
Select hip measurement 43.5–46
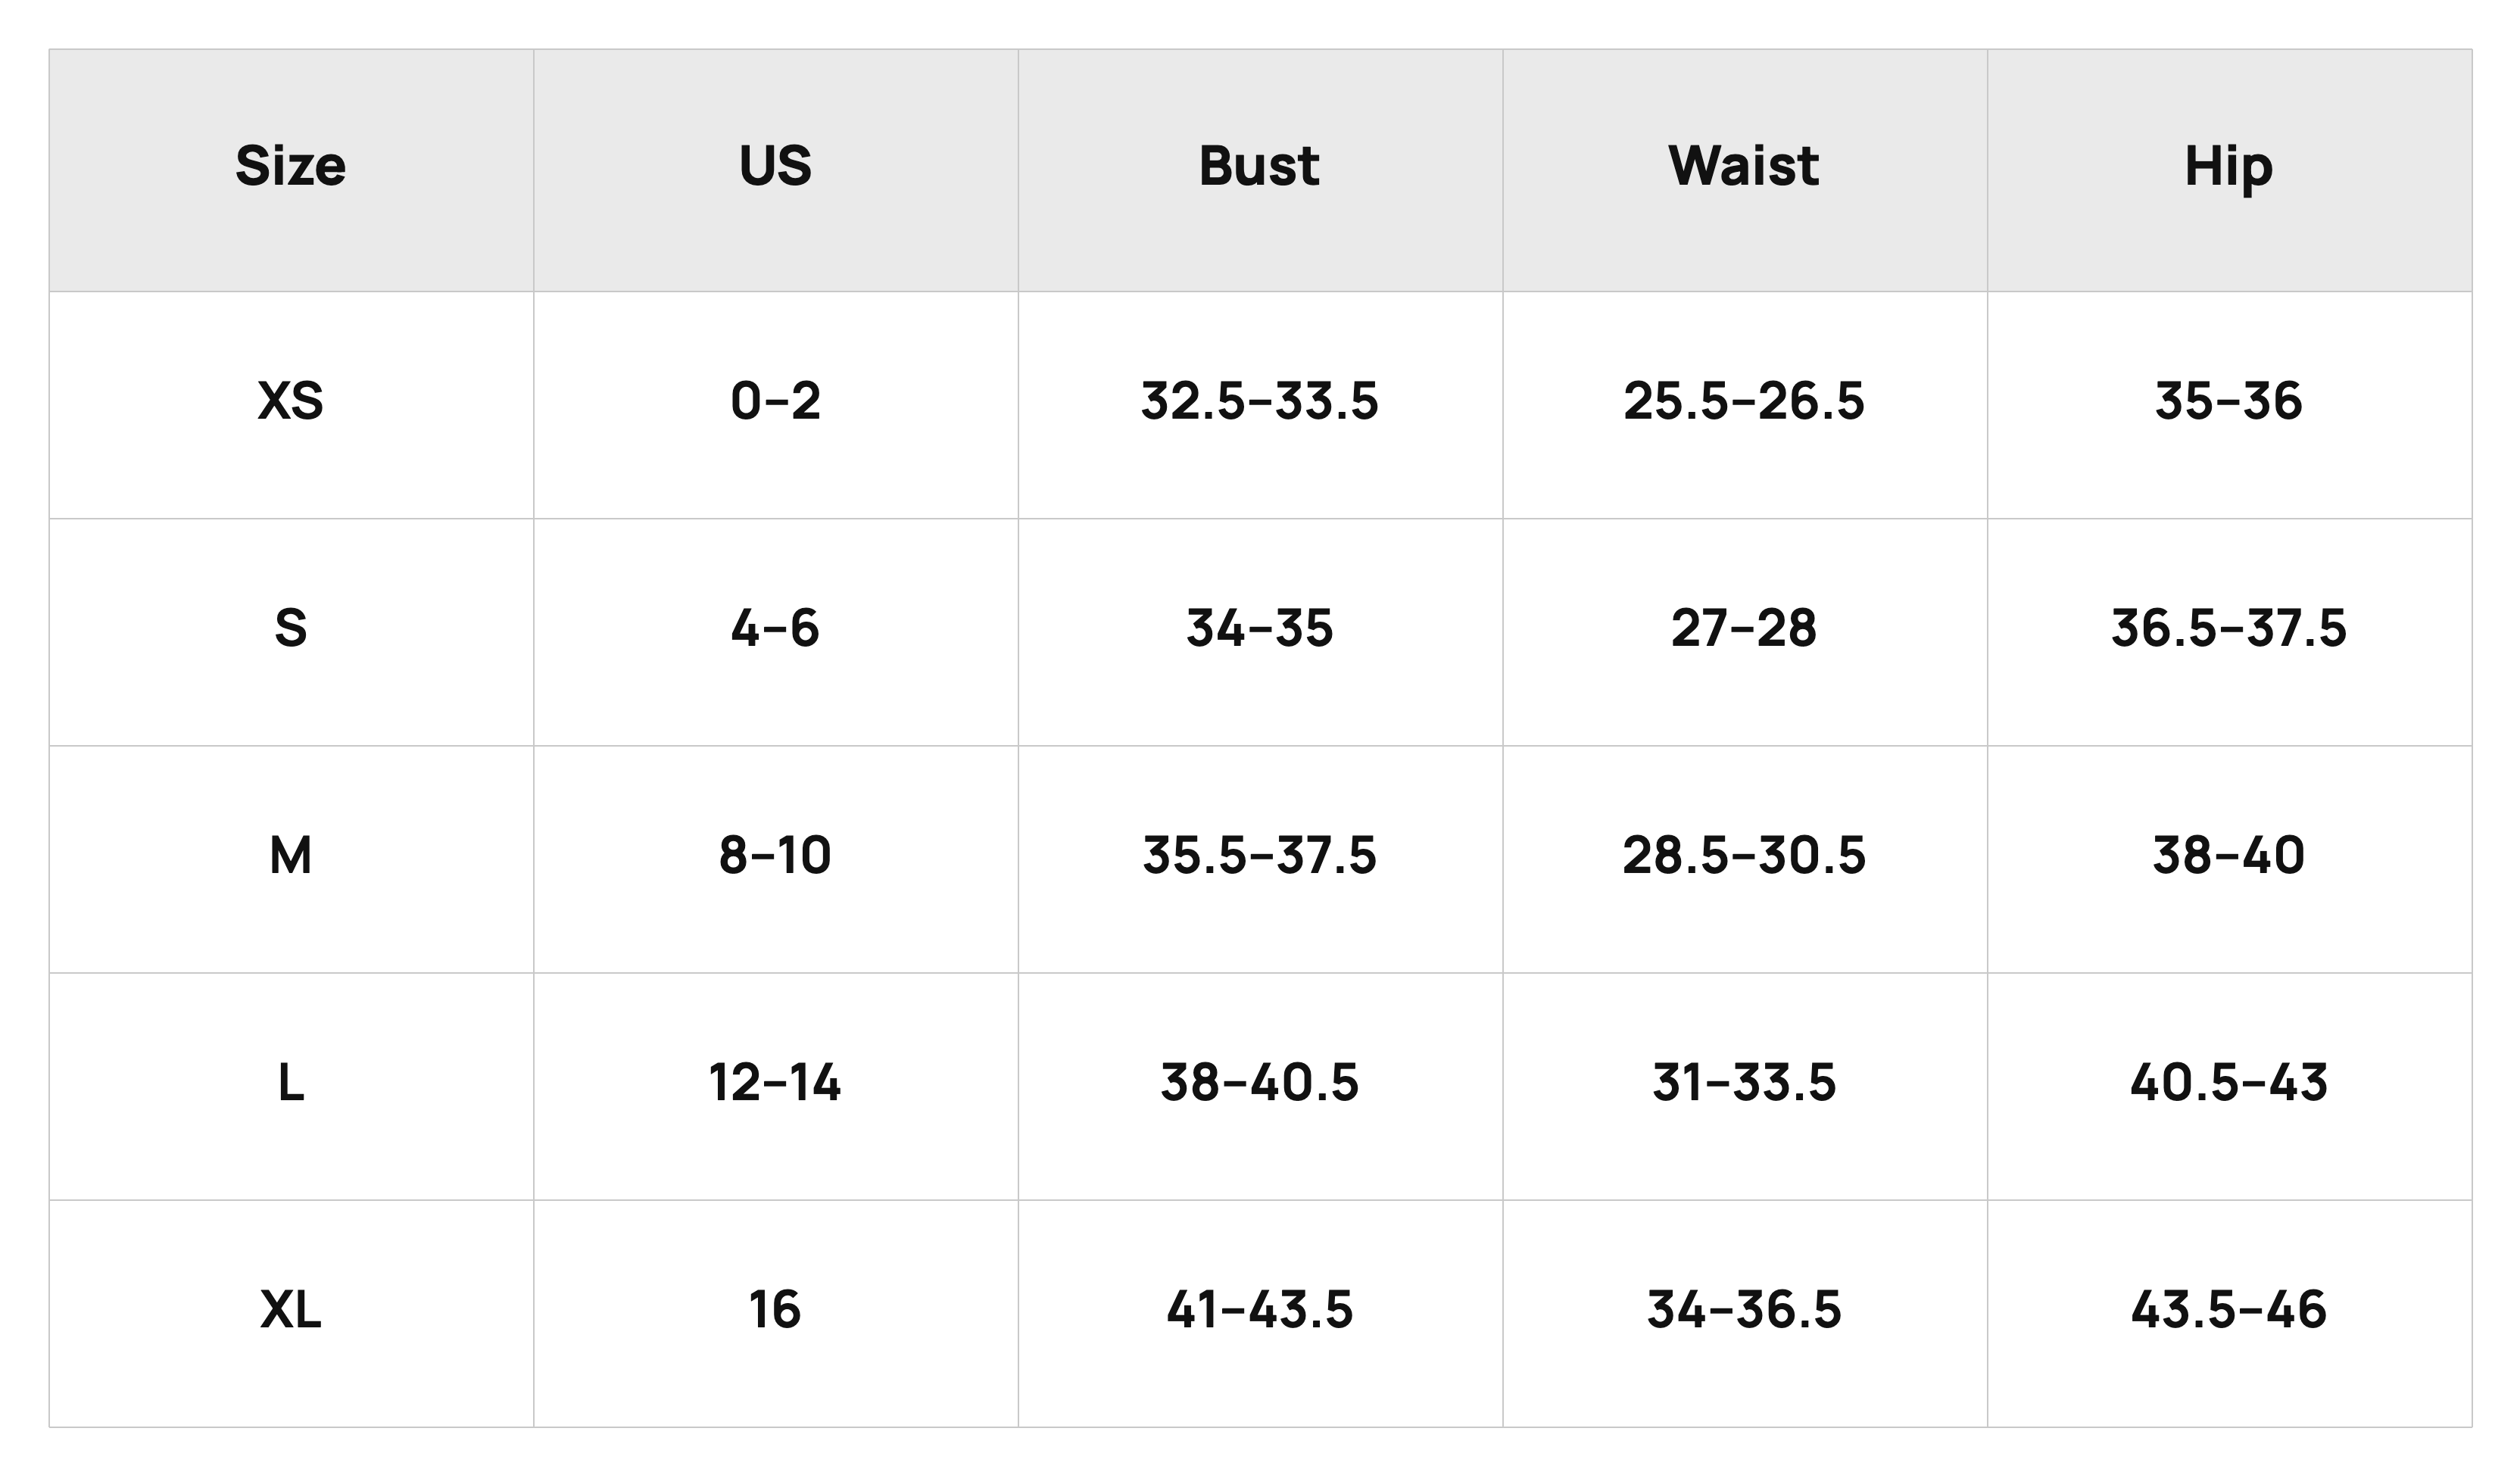click(2229, 1310)
